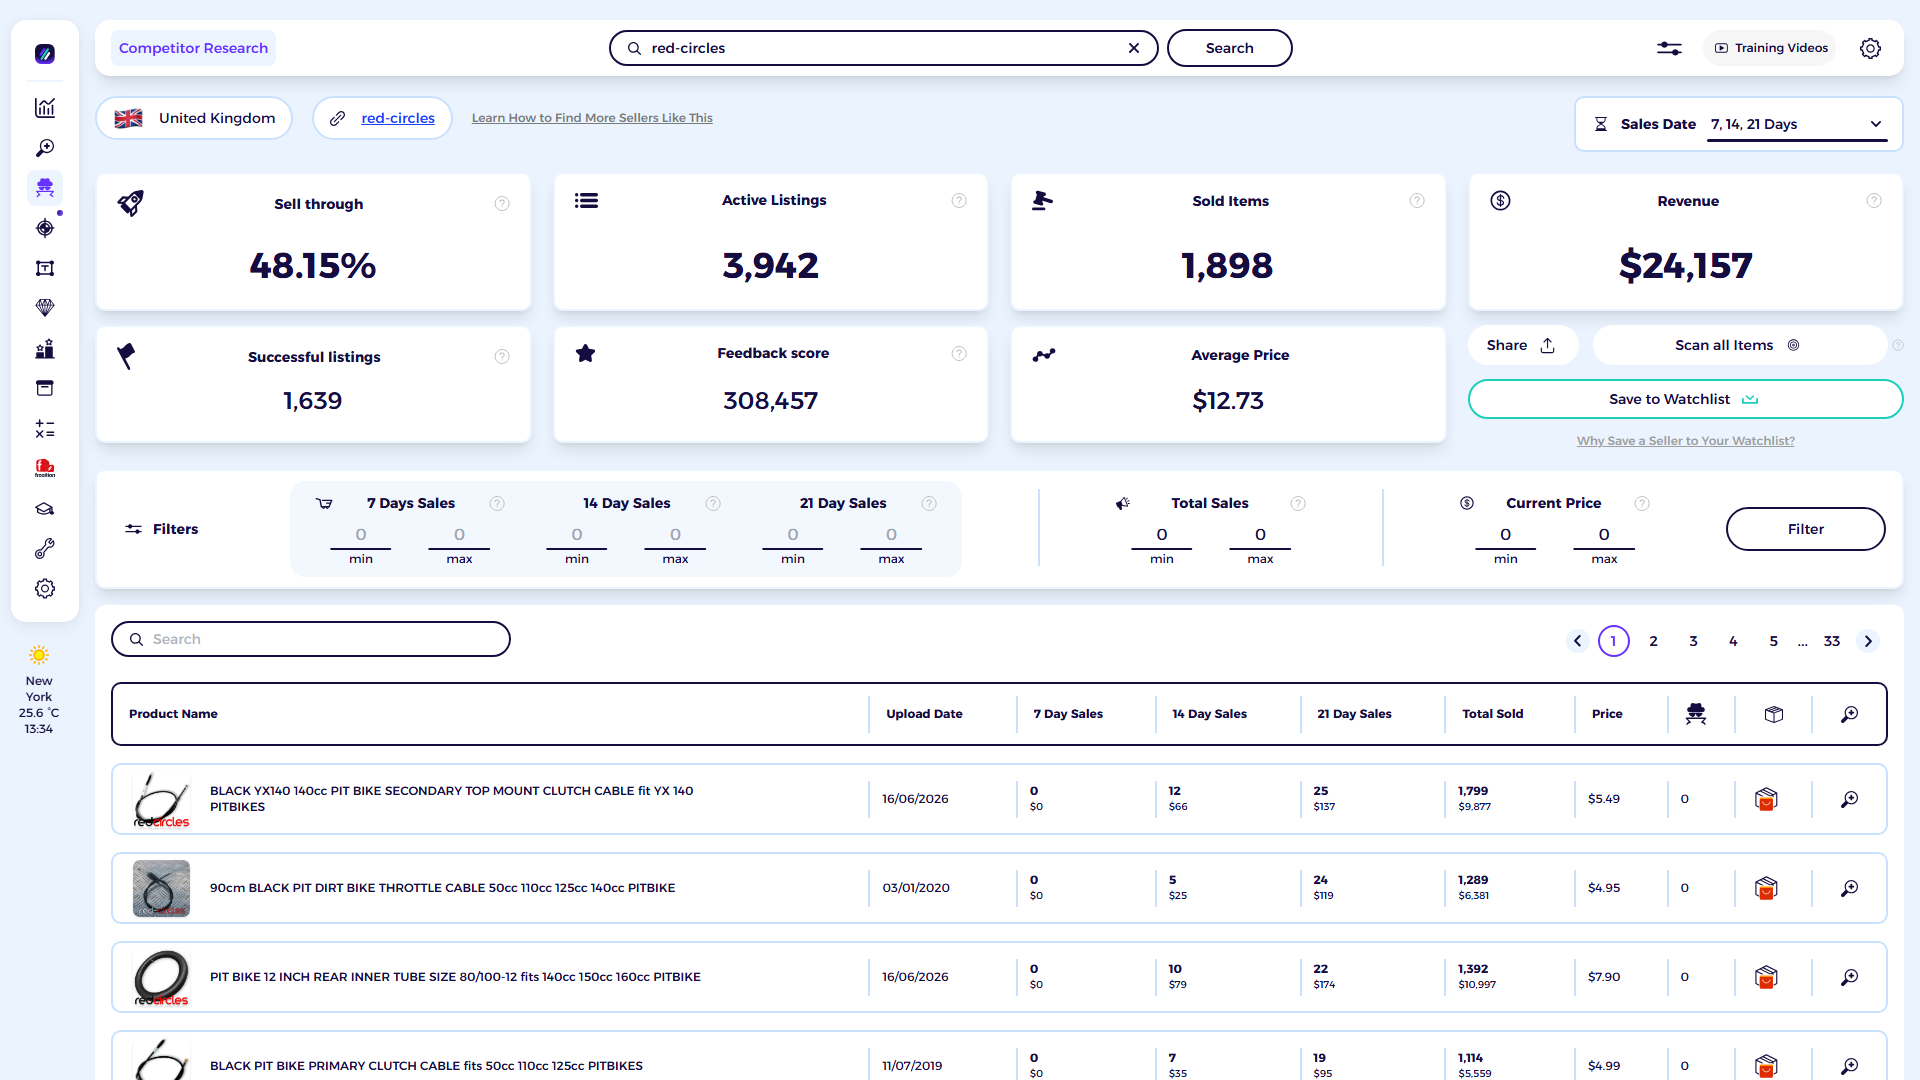
Task: Open Learn How to Find More Sellers link
Action: coord(592,118)
